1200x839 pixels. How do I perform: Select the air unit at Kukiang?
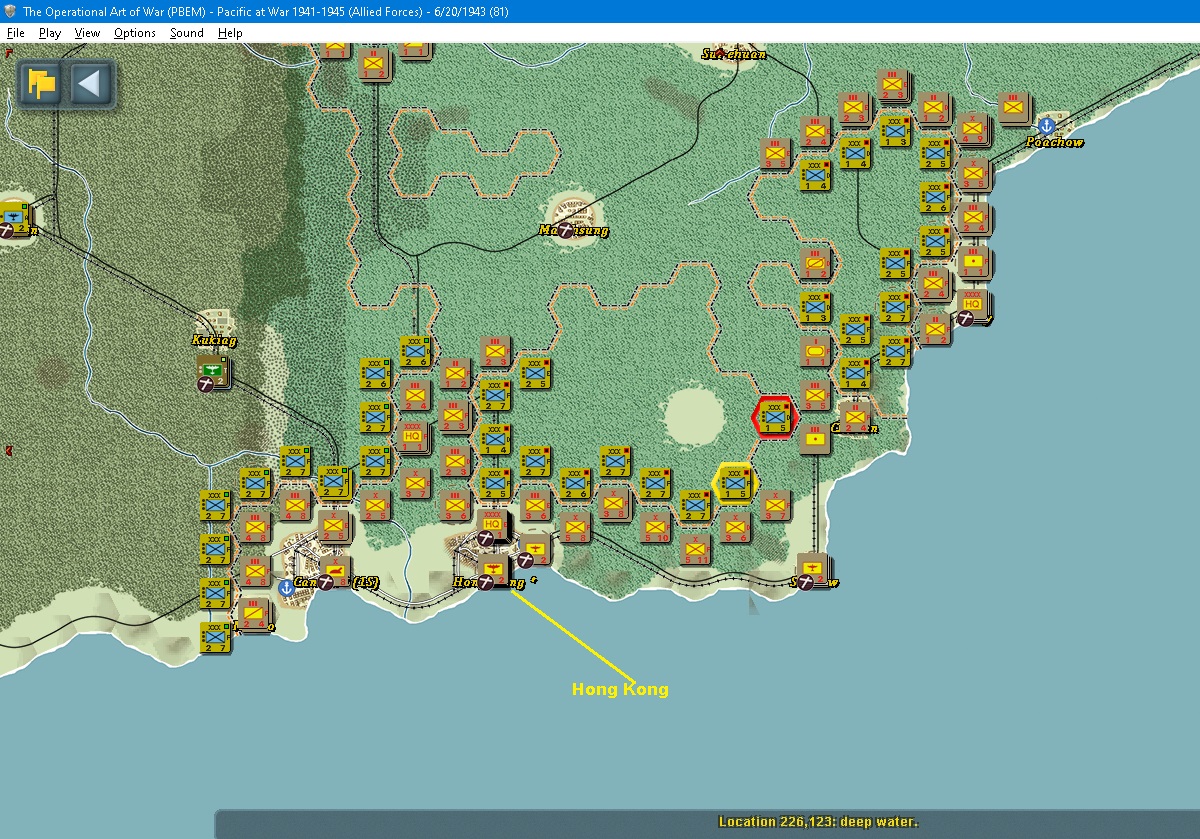point(211,371)
